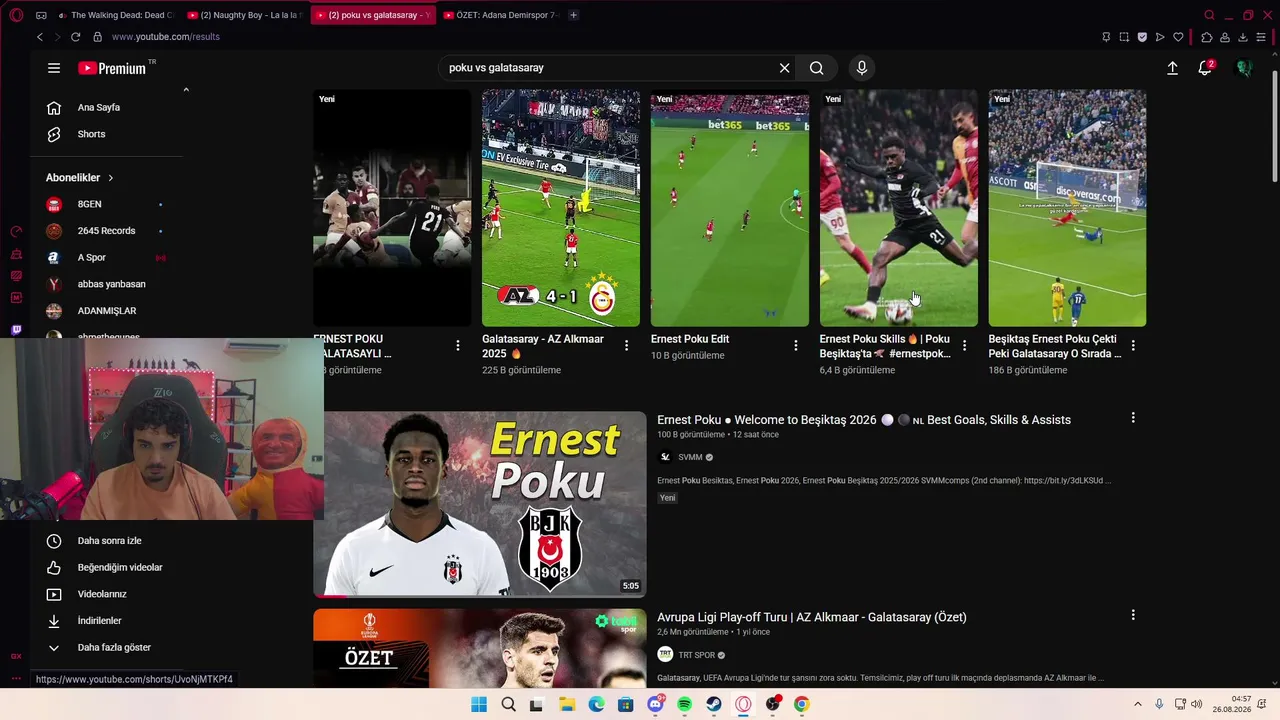Reload the page in the browser
The width and height of the screenshot is (1280, 720).
pos(75,37)
